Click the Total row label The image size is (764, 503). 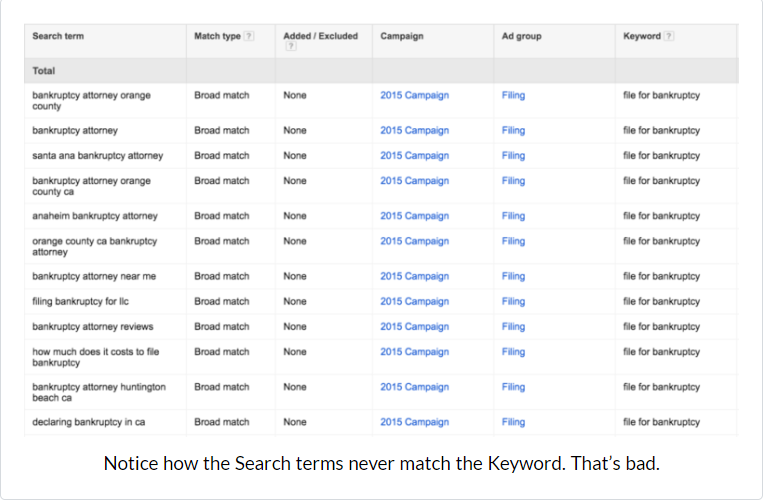tap(44, 71)
